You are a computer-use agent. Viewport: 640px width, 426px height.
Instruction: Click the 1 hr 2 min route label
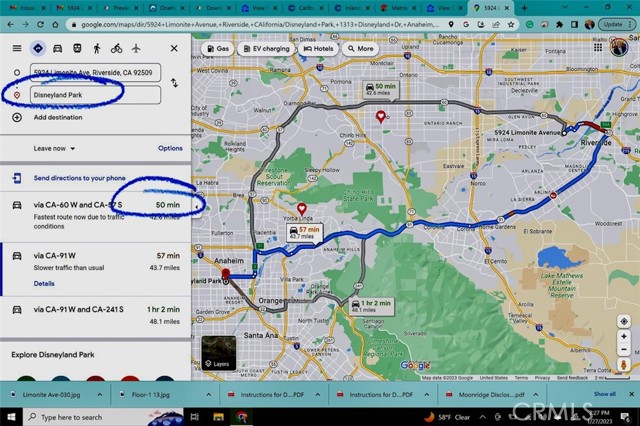372,306
